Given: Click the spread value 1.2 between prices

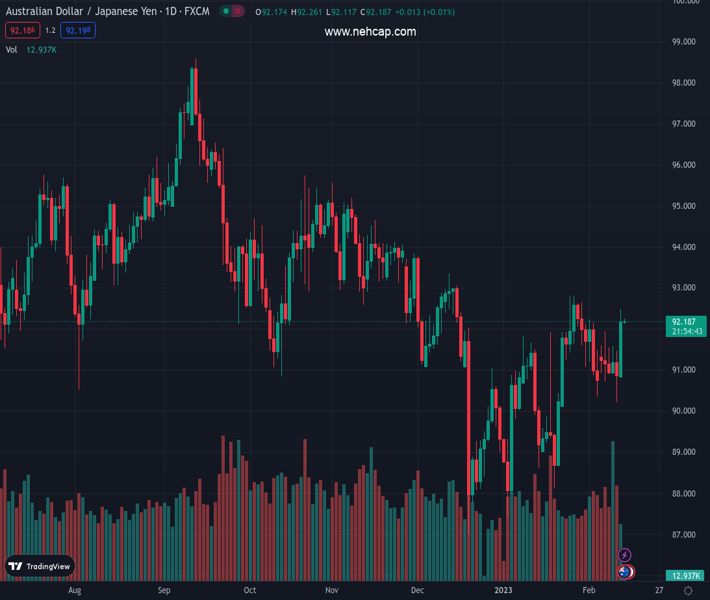Looking at the screenshot, I should point(50,31).
